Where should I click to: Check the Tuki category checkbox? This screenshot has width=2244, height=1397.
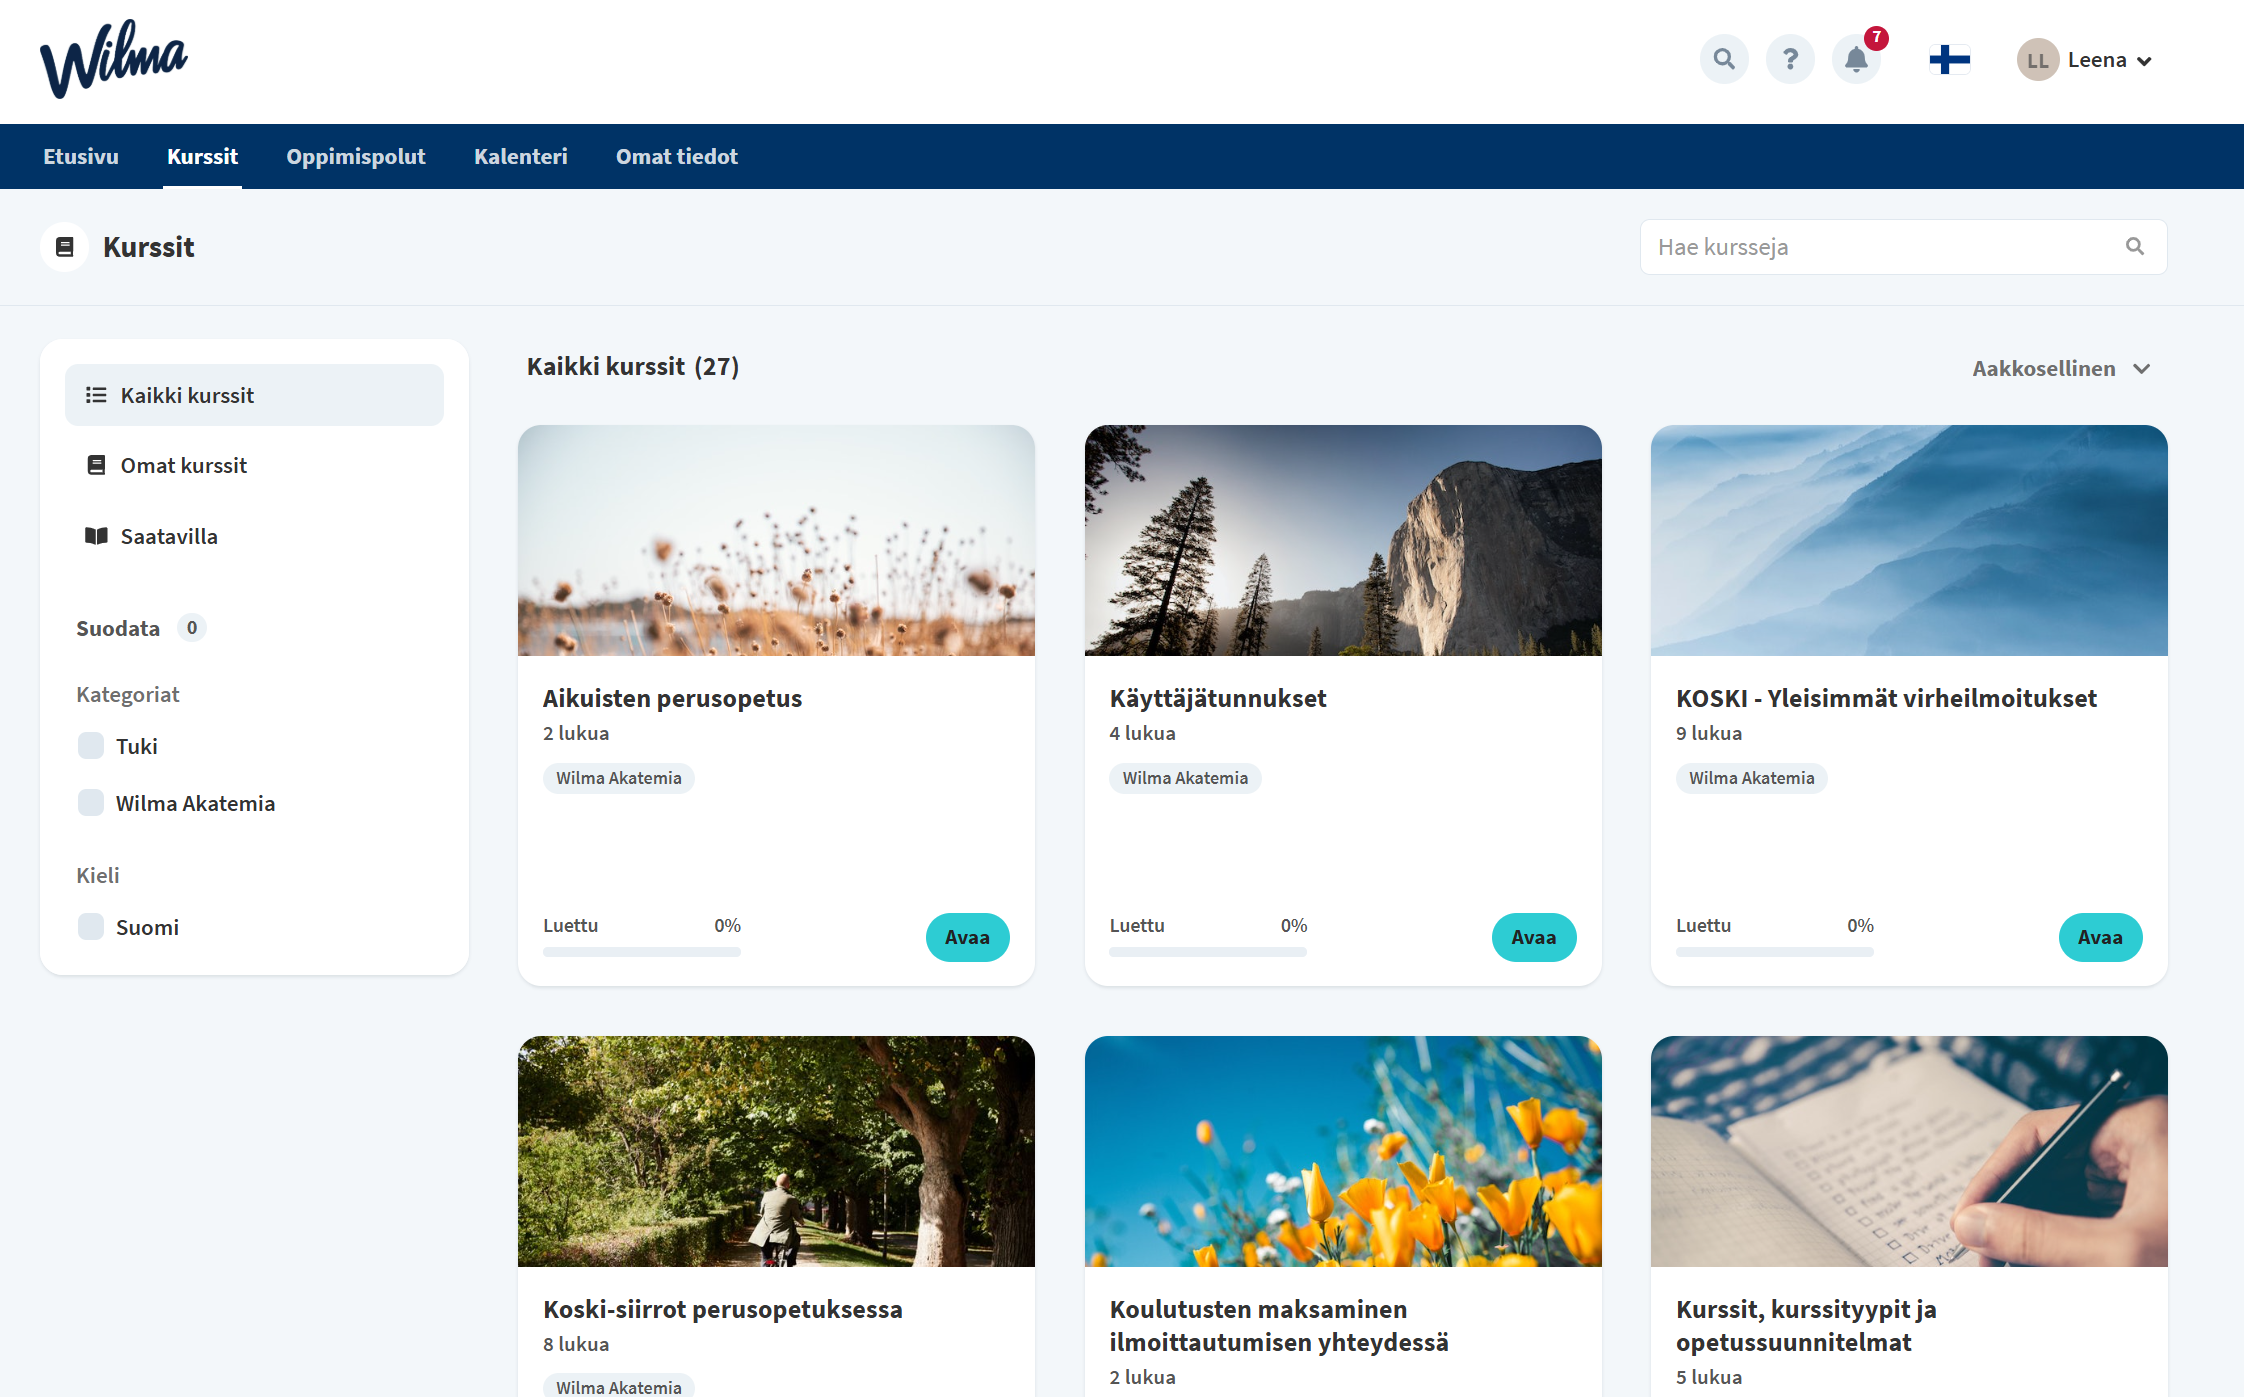pyautogui.click(x=91, y=746)
